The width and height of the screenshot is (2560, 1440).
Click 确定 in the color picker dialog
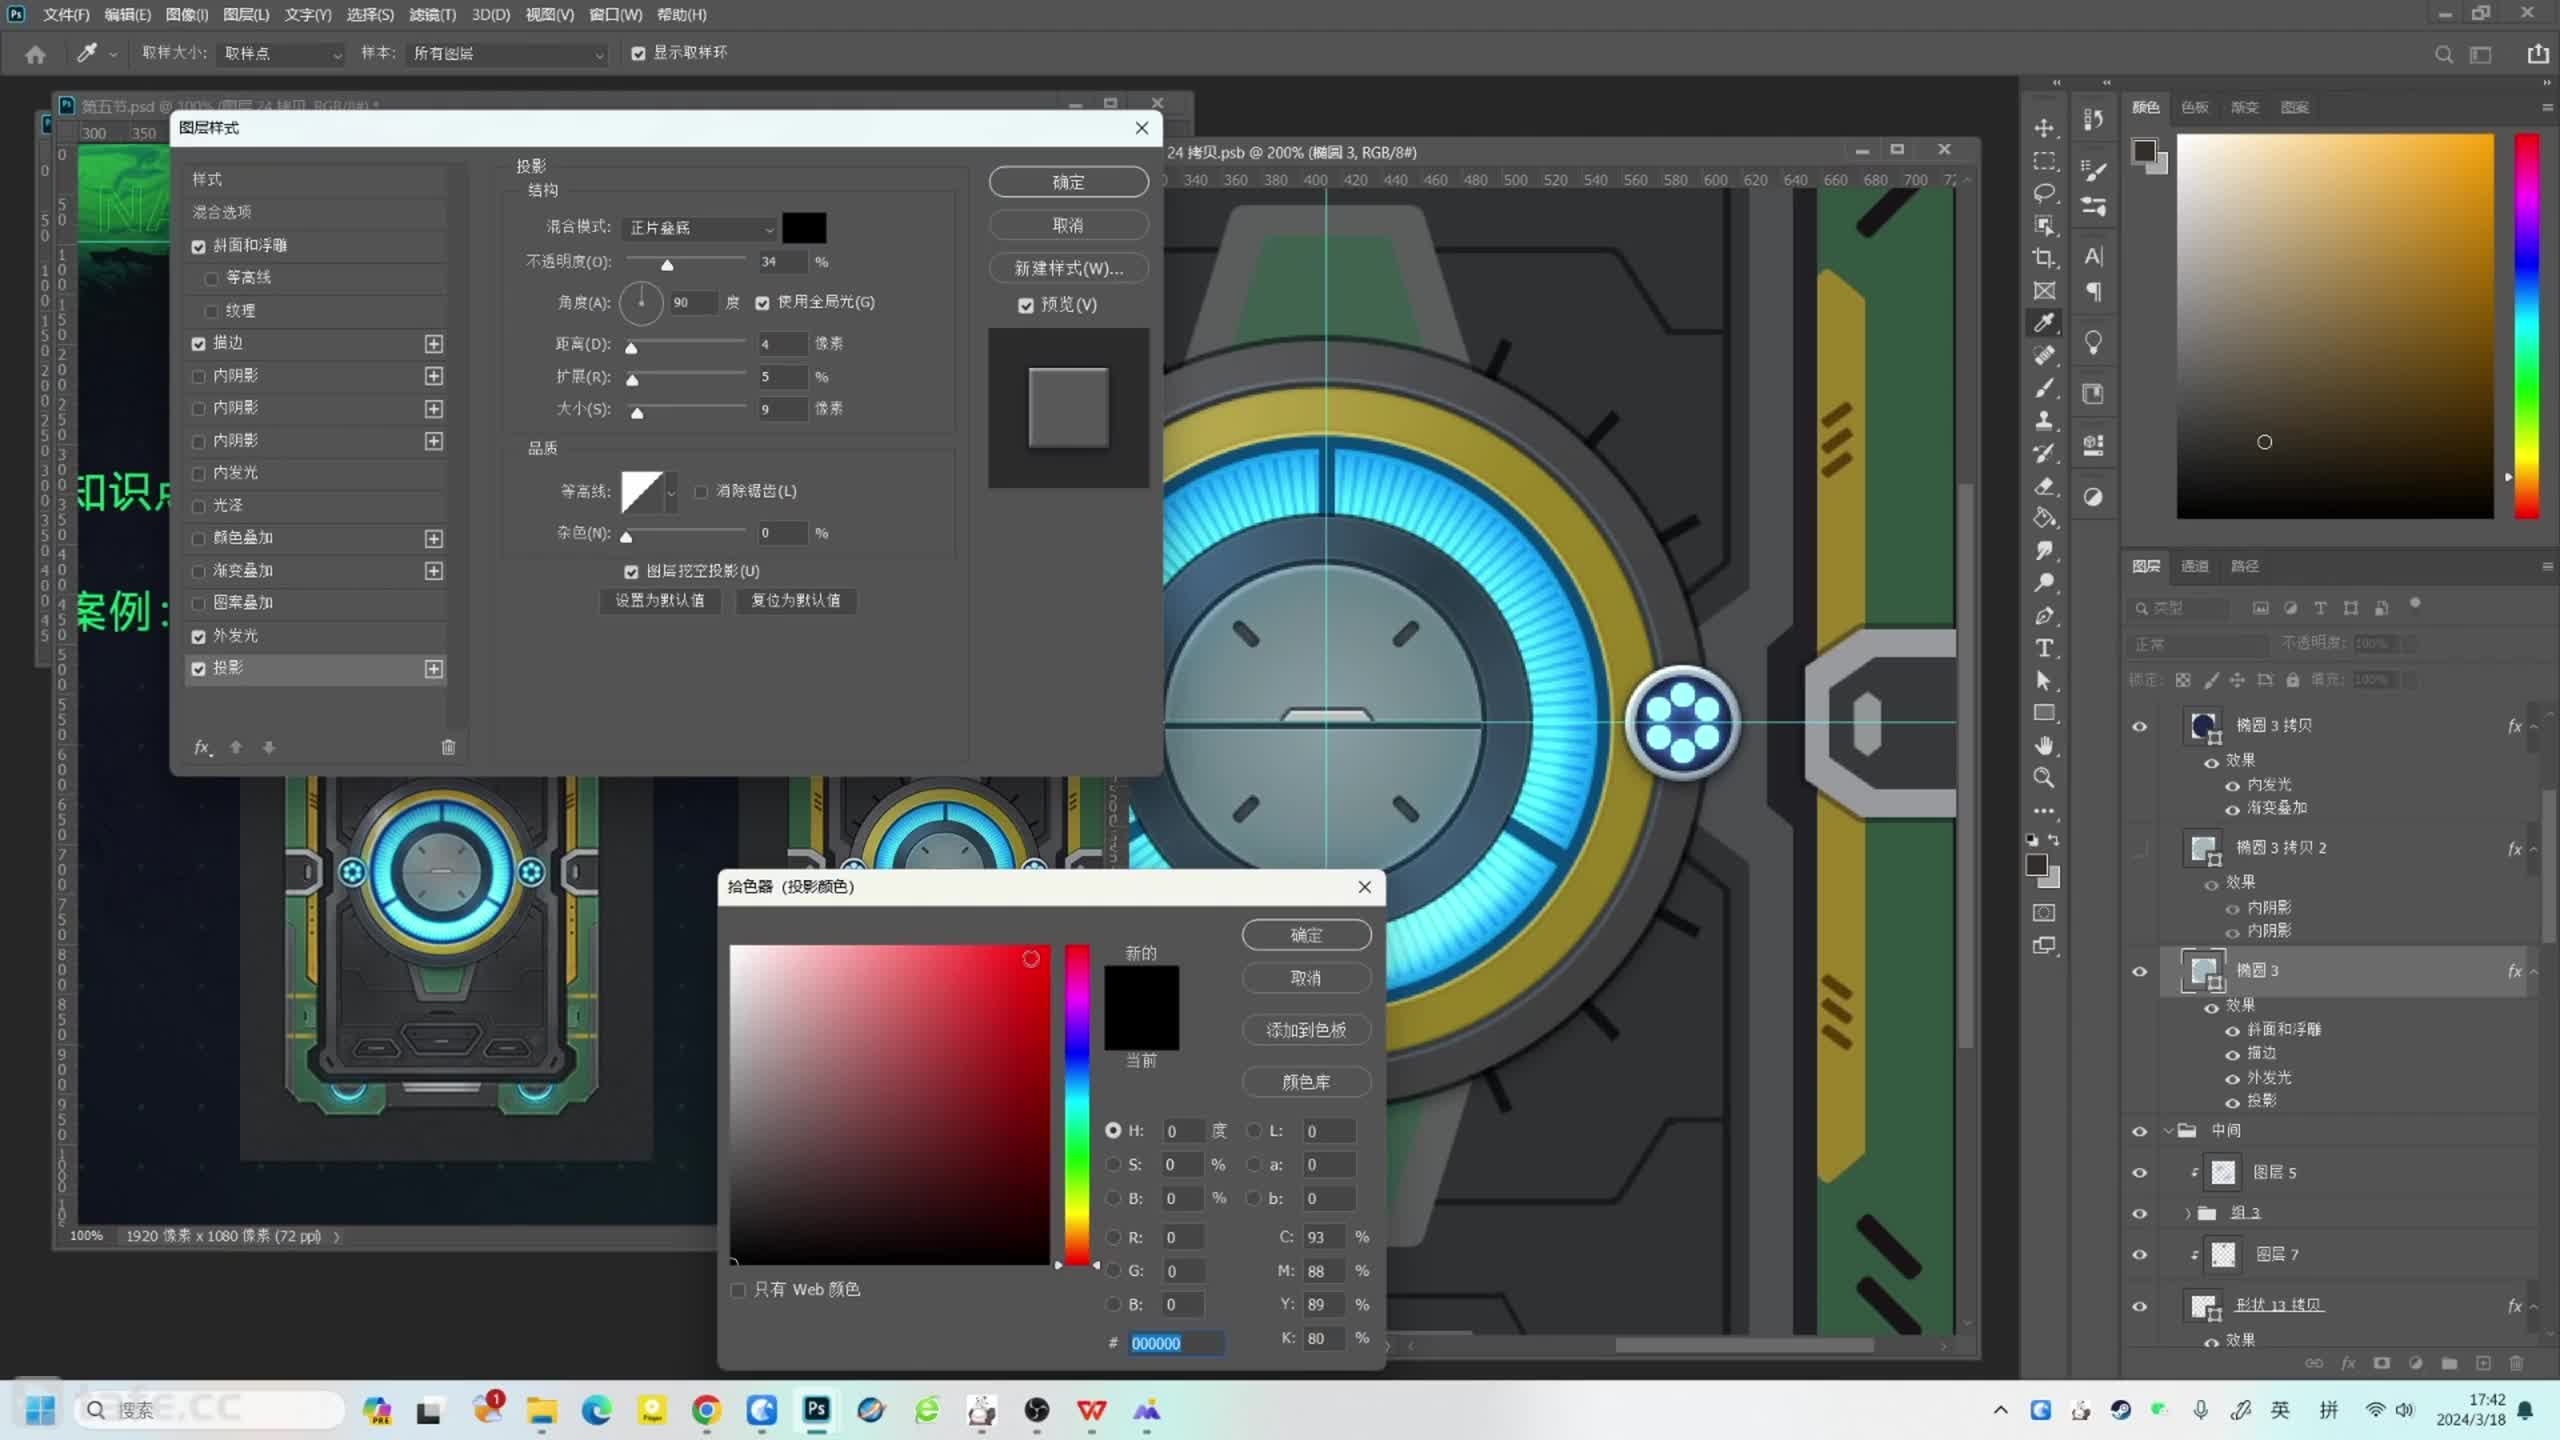click(x=1306, y=935)
